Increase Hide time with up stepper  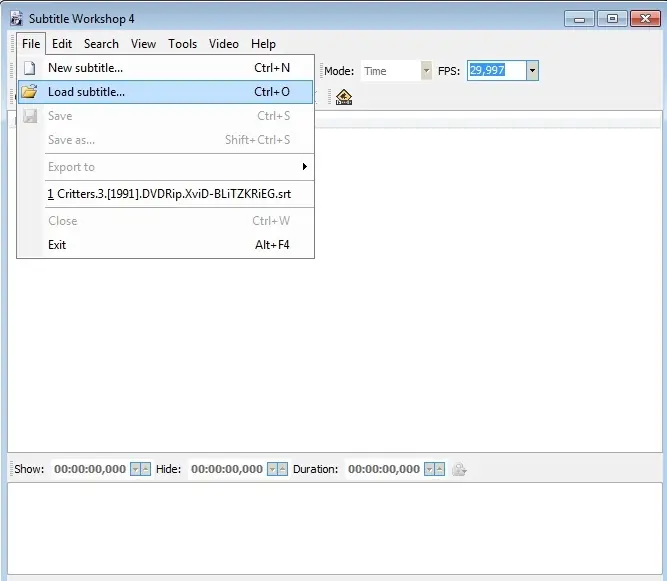[x=282, y=469]
